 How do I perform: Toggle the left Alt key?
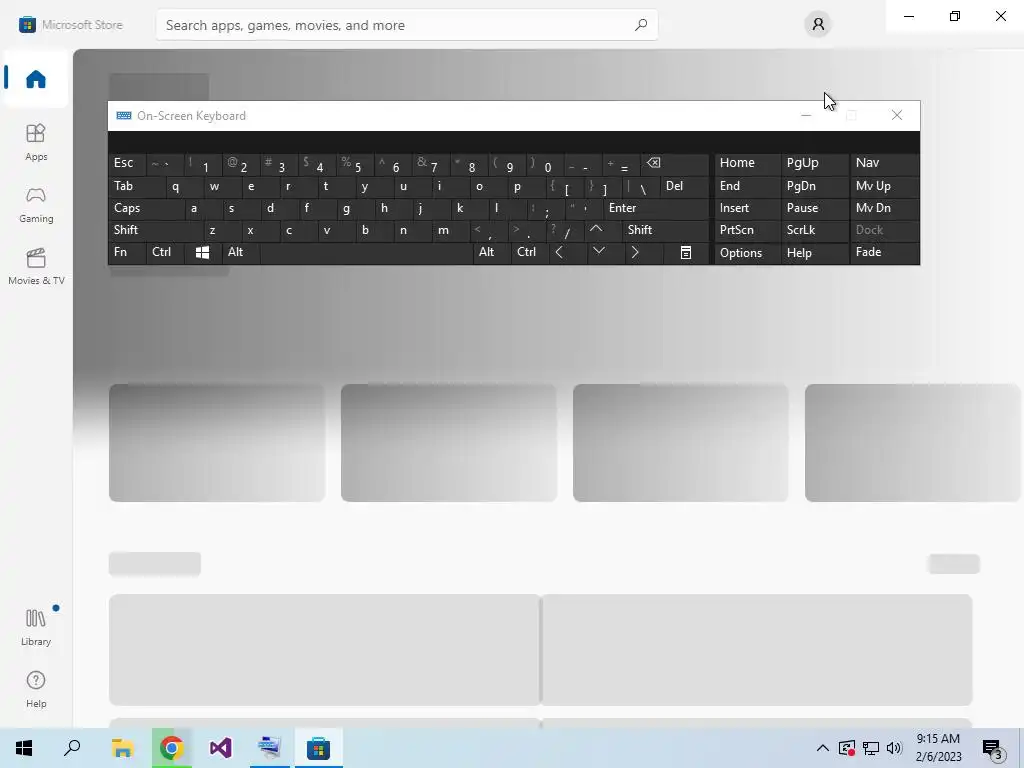point(241,252)
